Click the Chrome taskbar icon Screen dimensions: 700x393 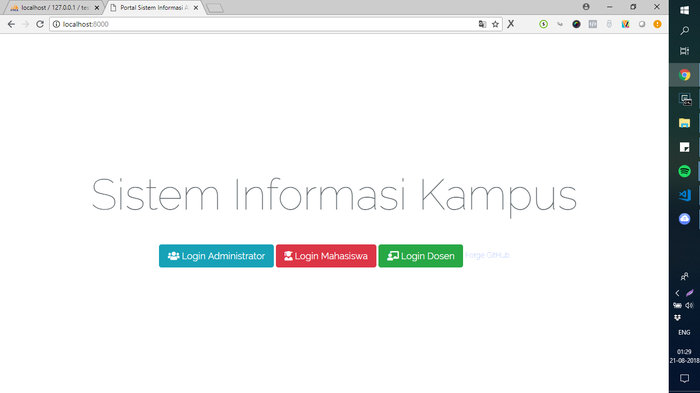(x=684, y=75)
